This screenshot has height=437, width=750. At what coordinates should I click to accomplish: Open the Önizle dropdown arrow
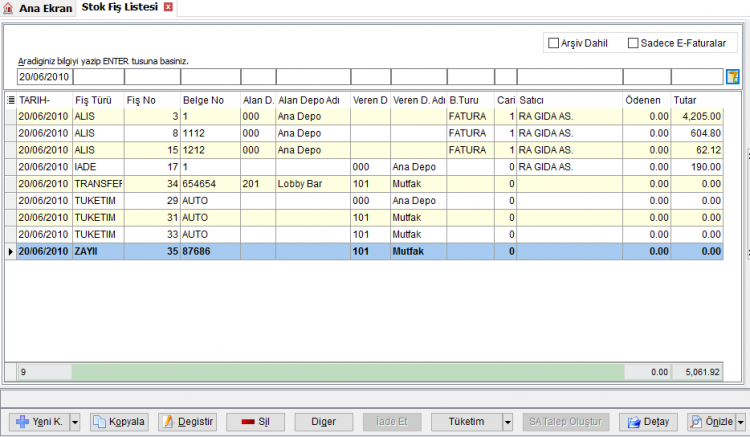(740, 422)
